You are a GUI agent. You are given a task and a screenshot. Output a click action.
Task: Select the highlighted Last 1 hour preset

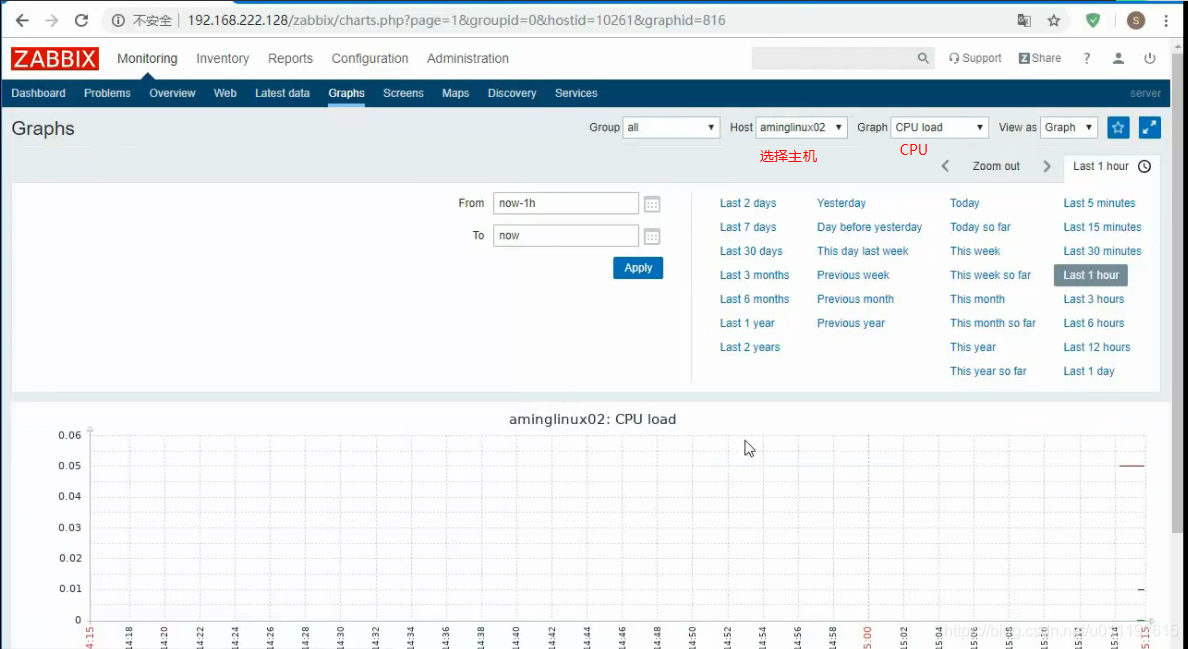pos(1090,275)
